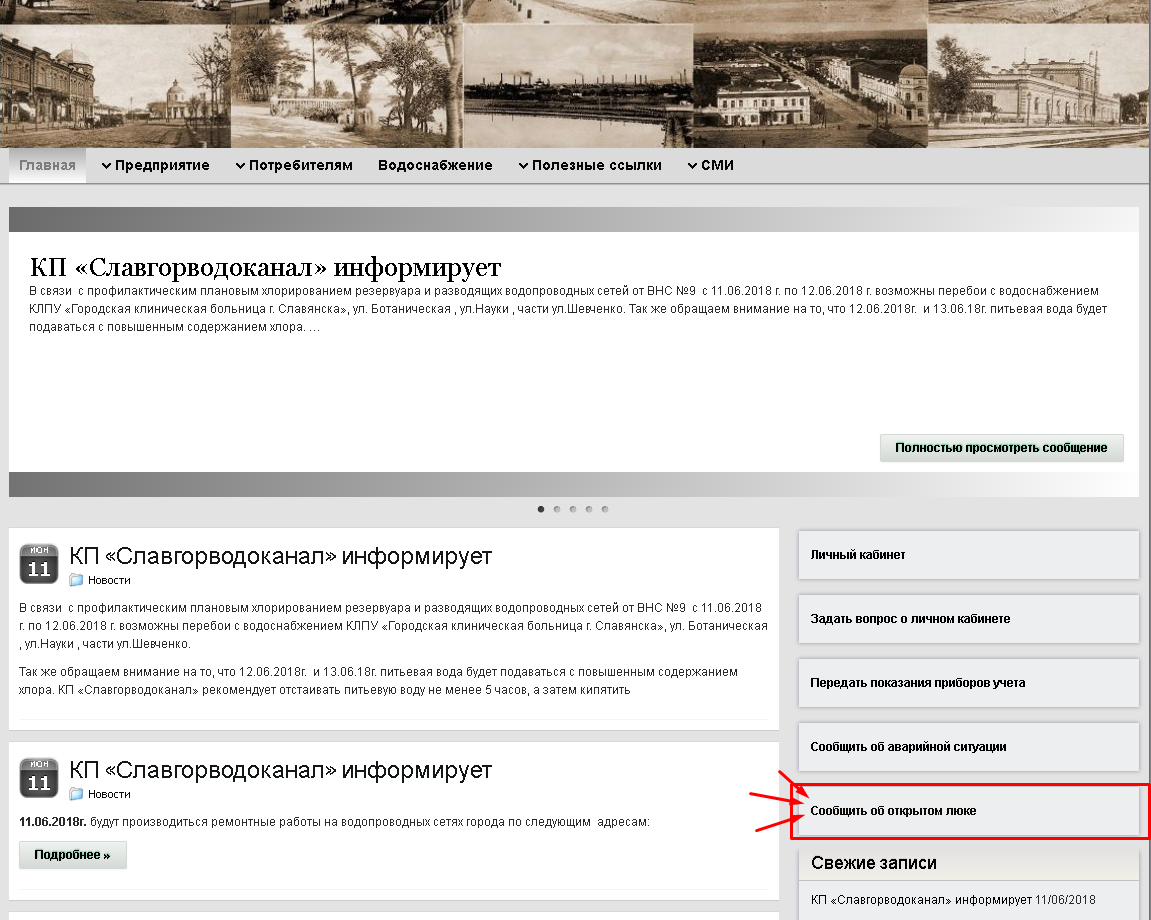
Task: Expand the Потребителям dropdown menu
Action: click(x=294, y=165)
